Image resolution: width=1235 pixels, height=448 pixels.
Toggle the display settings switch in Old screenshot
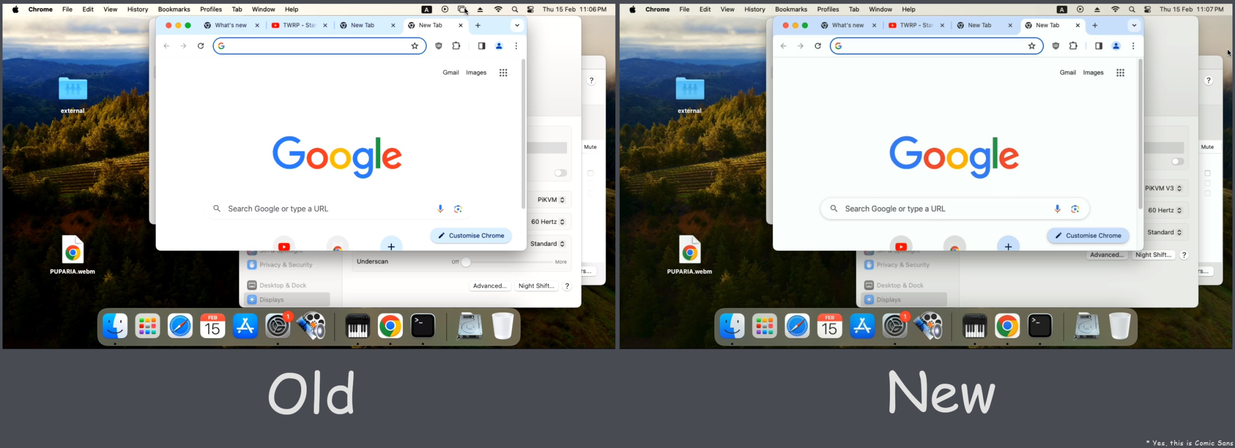click(x=560, y=173)
